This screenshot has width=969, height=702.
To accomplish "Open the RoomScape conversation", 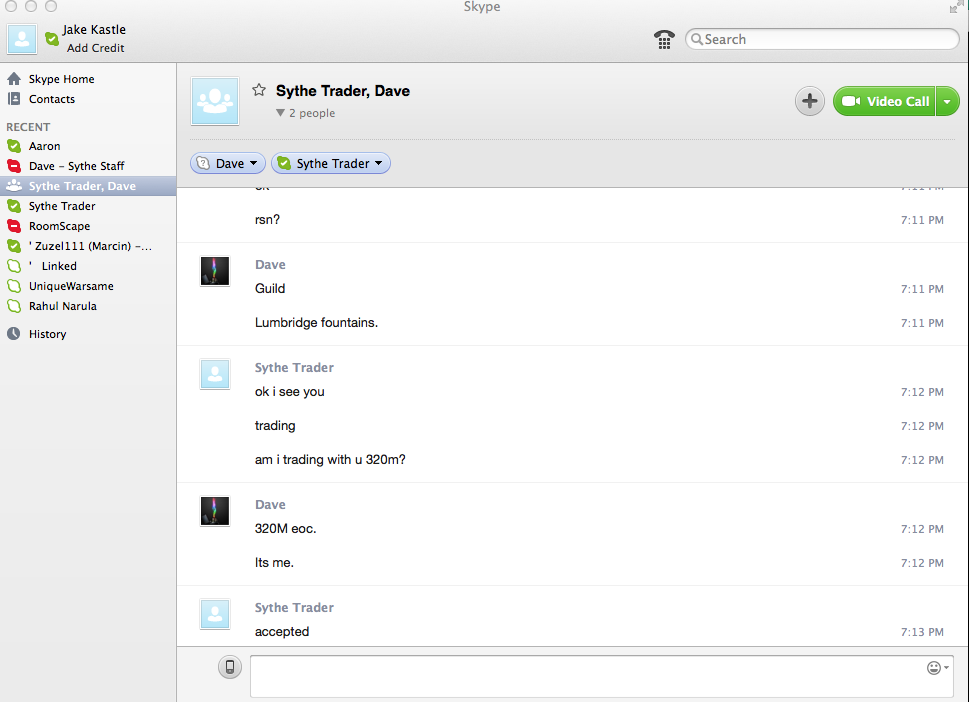I will 88,226.
